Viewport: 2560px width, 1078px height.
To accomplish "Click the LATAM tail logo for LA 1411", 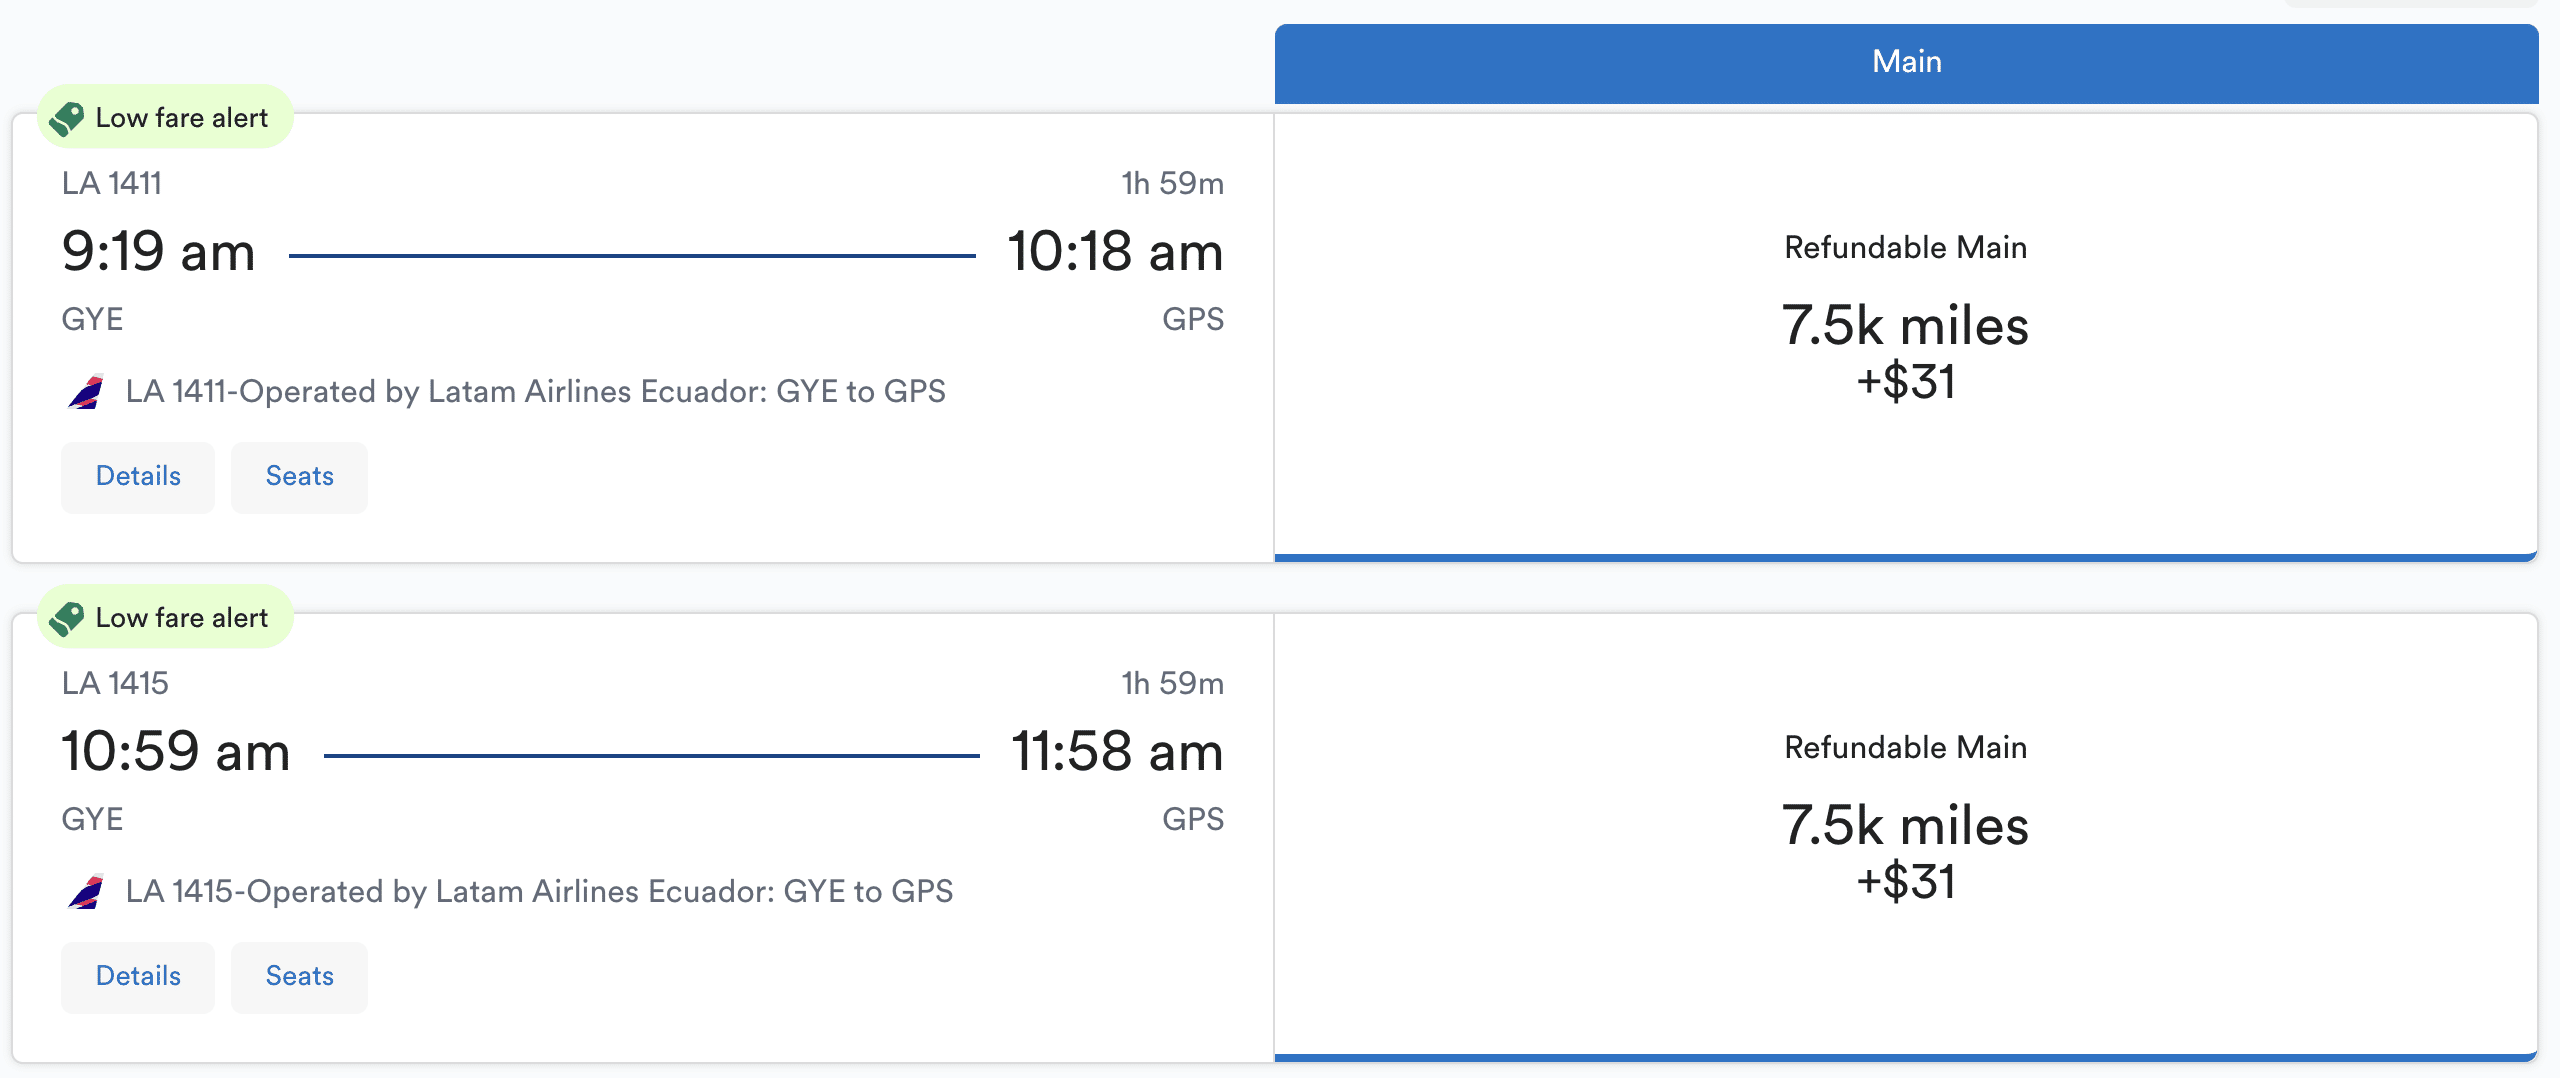I will click(x=87, y=391).
